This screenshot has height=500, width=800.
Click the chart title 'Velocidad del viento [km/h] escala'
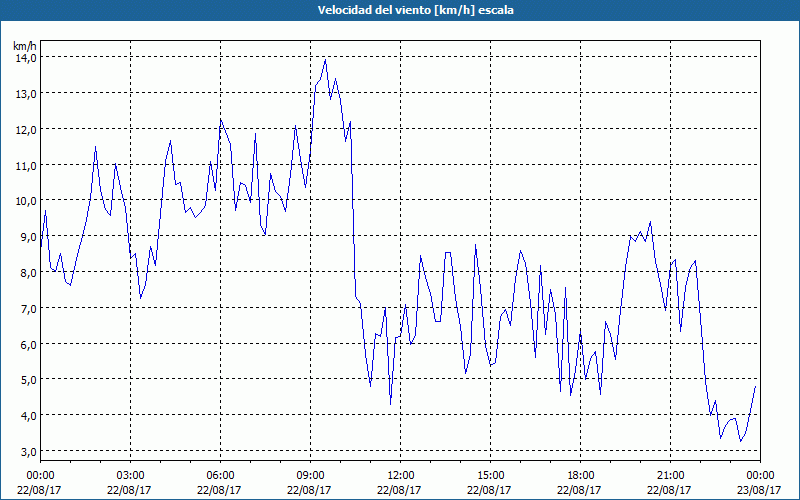[x=415, y=10]
